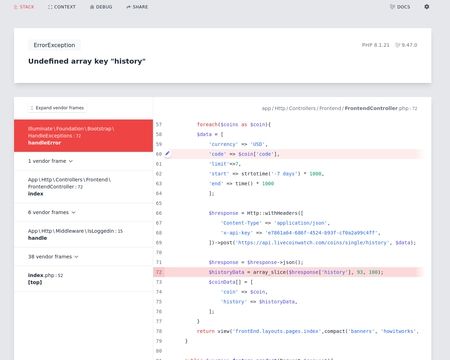Click the 'x-api-key' code line

pyautogui.click(x=300, y=233)
